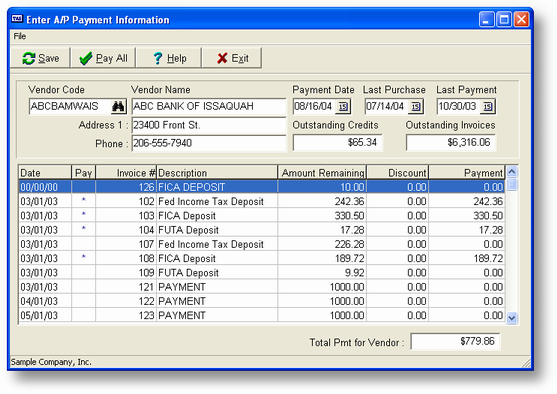
Task: Click the Discount column header
Action: click(398, 173)
